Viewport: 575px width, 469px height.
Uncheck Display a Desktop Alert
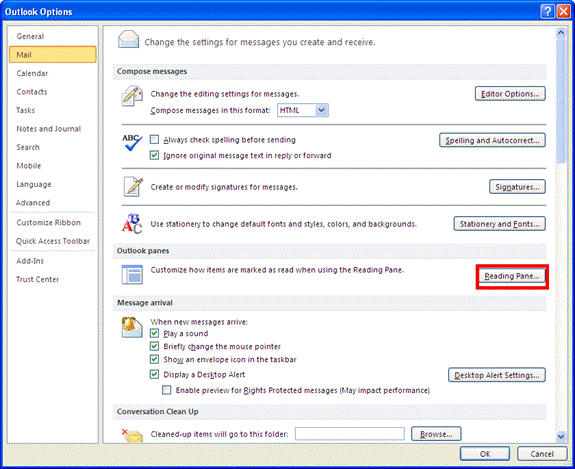154,374
